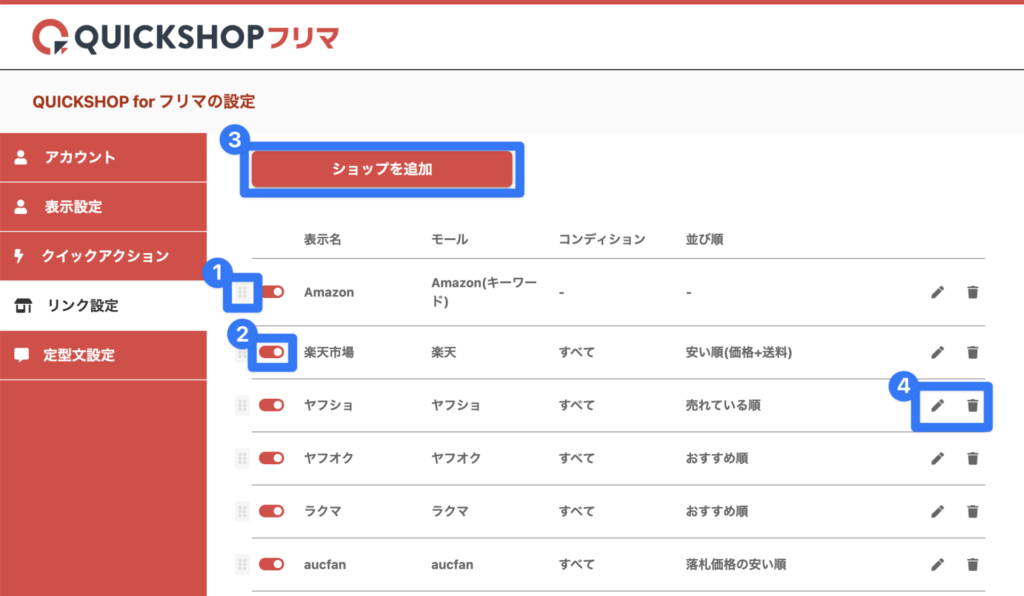Turn off the ヤフショ toggle switch
Viewport: 1024px width, 596px height.
[271, 405]
